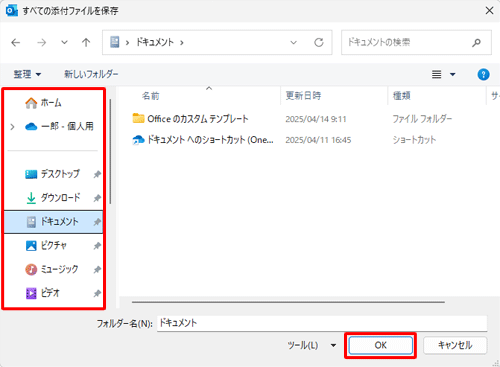Open デスクトップ in navigation pane
The width and height of the screenshot is (500, 367).
tap(53, 174)
